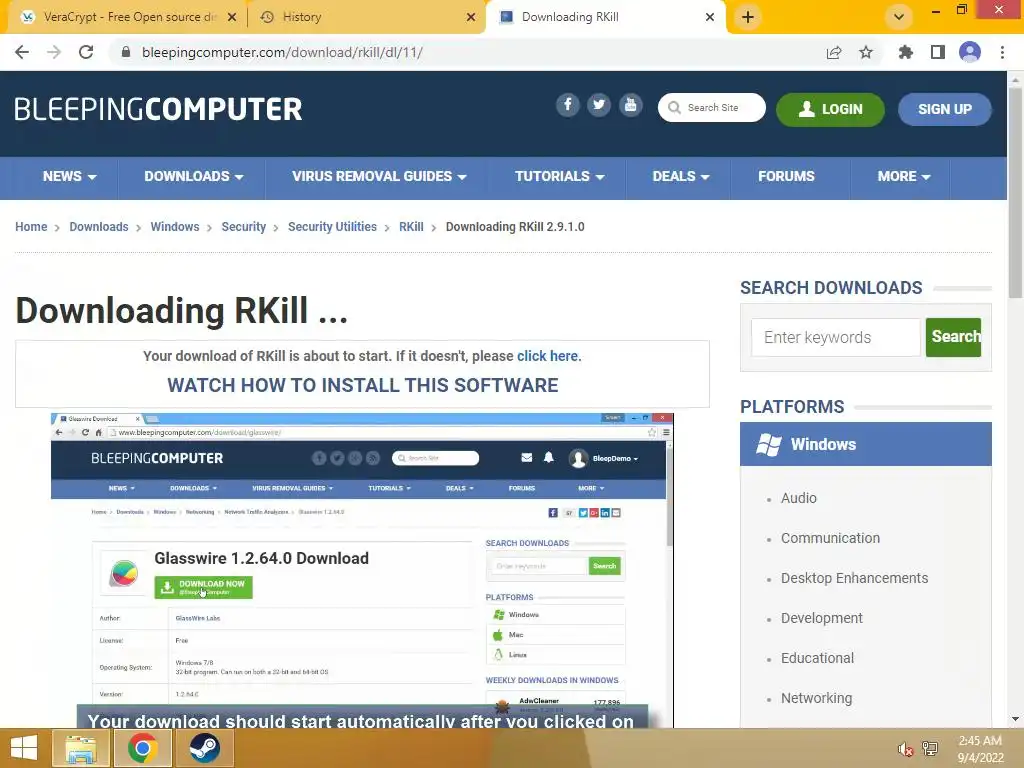
Task: Click the 'click here' download link
Action: pyautogui.click(x=548, y=356)
